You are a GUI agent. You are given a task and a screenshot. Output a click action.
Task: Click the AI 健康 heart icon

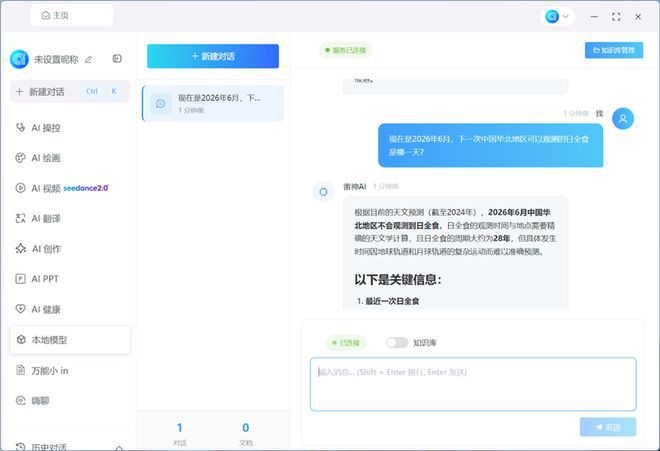(20, 309)
